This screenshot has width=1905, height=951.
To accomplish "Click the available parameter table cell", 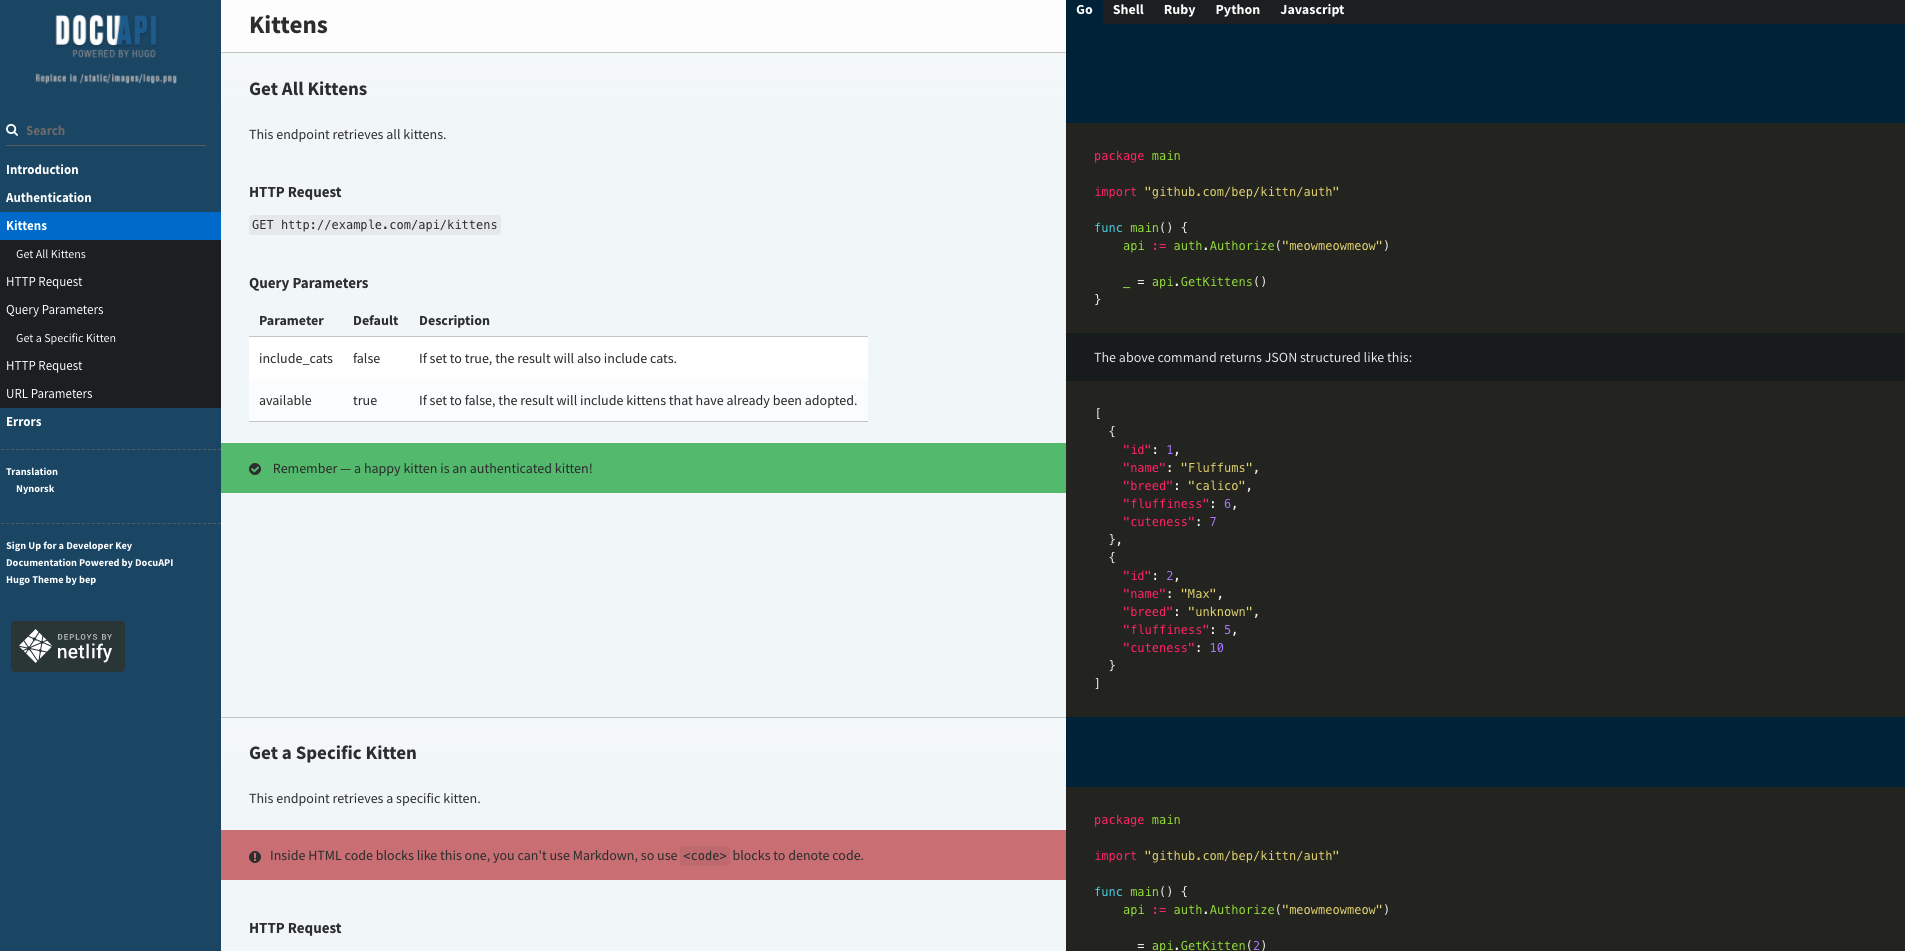I will pyautogui.click(x=296, y=401).
